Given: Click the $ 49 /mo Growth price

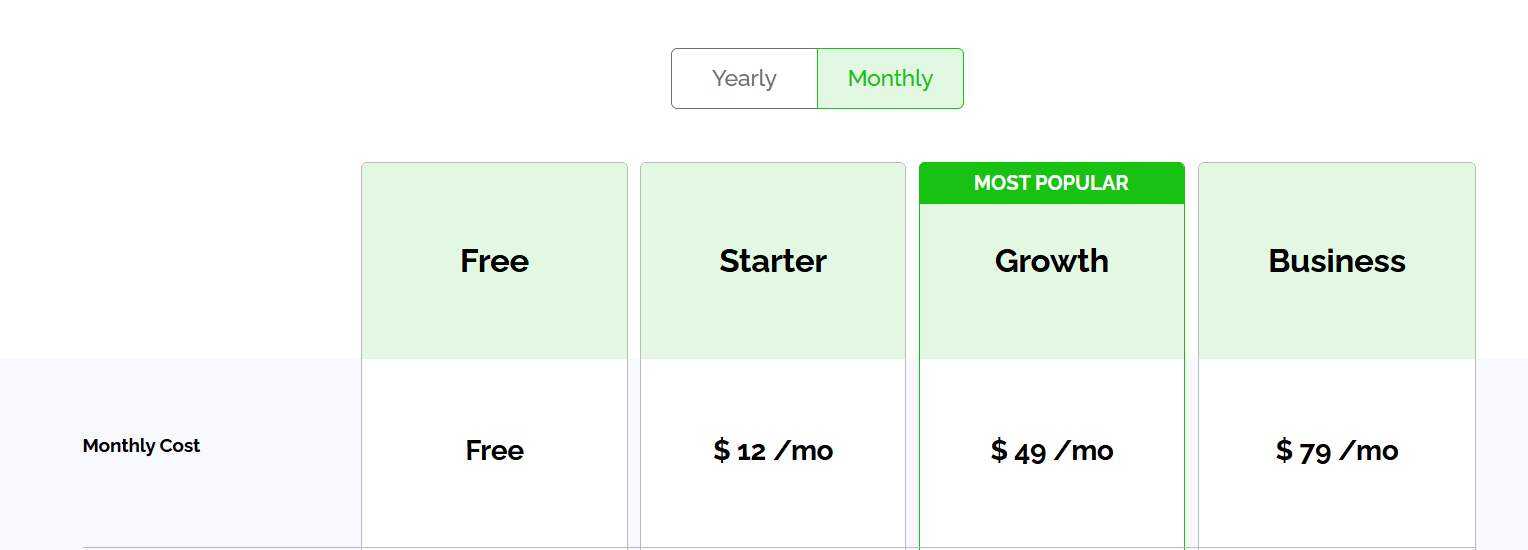Looking at the screenshot, I should [x=1051, y=451].
